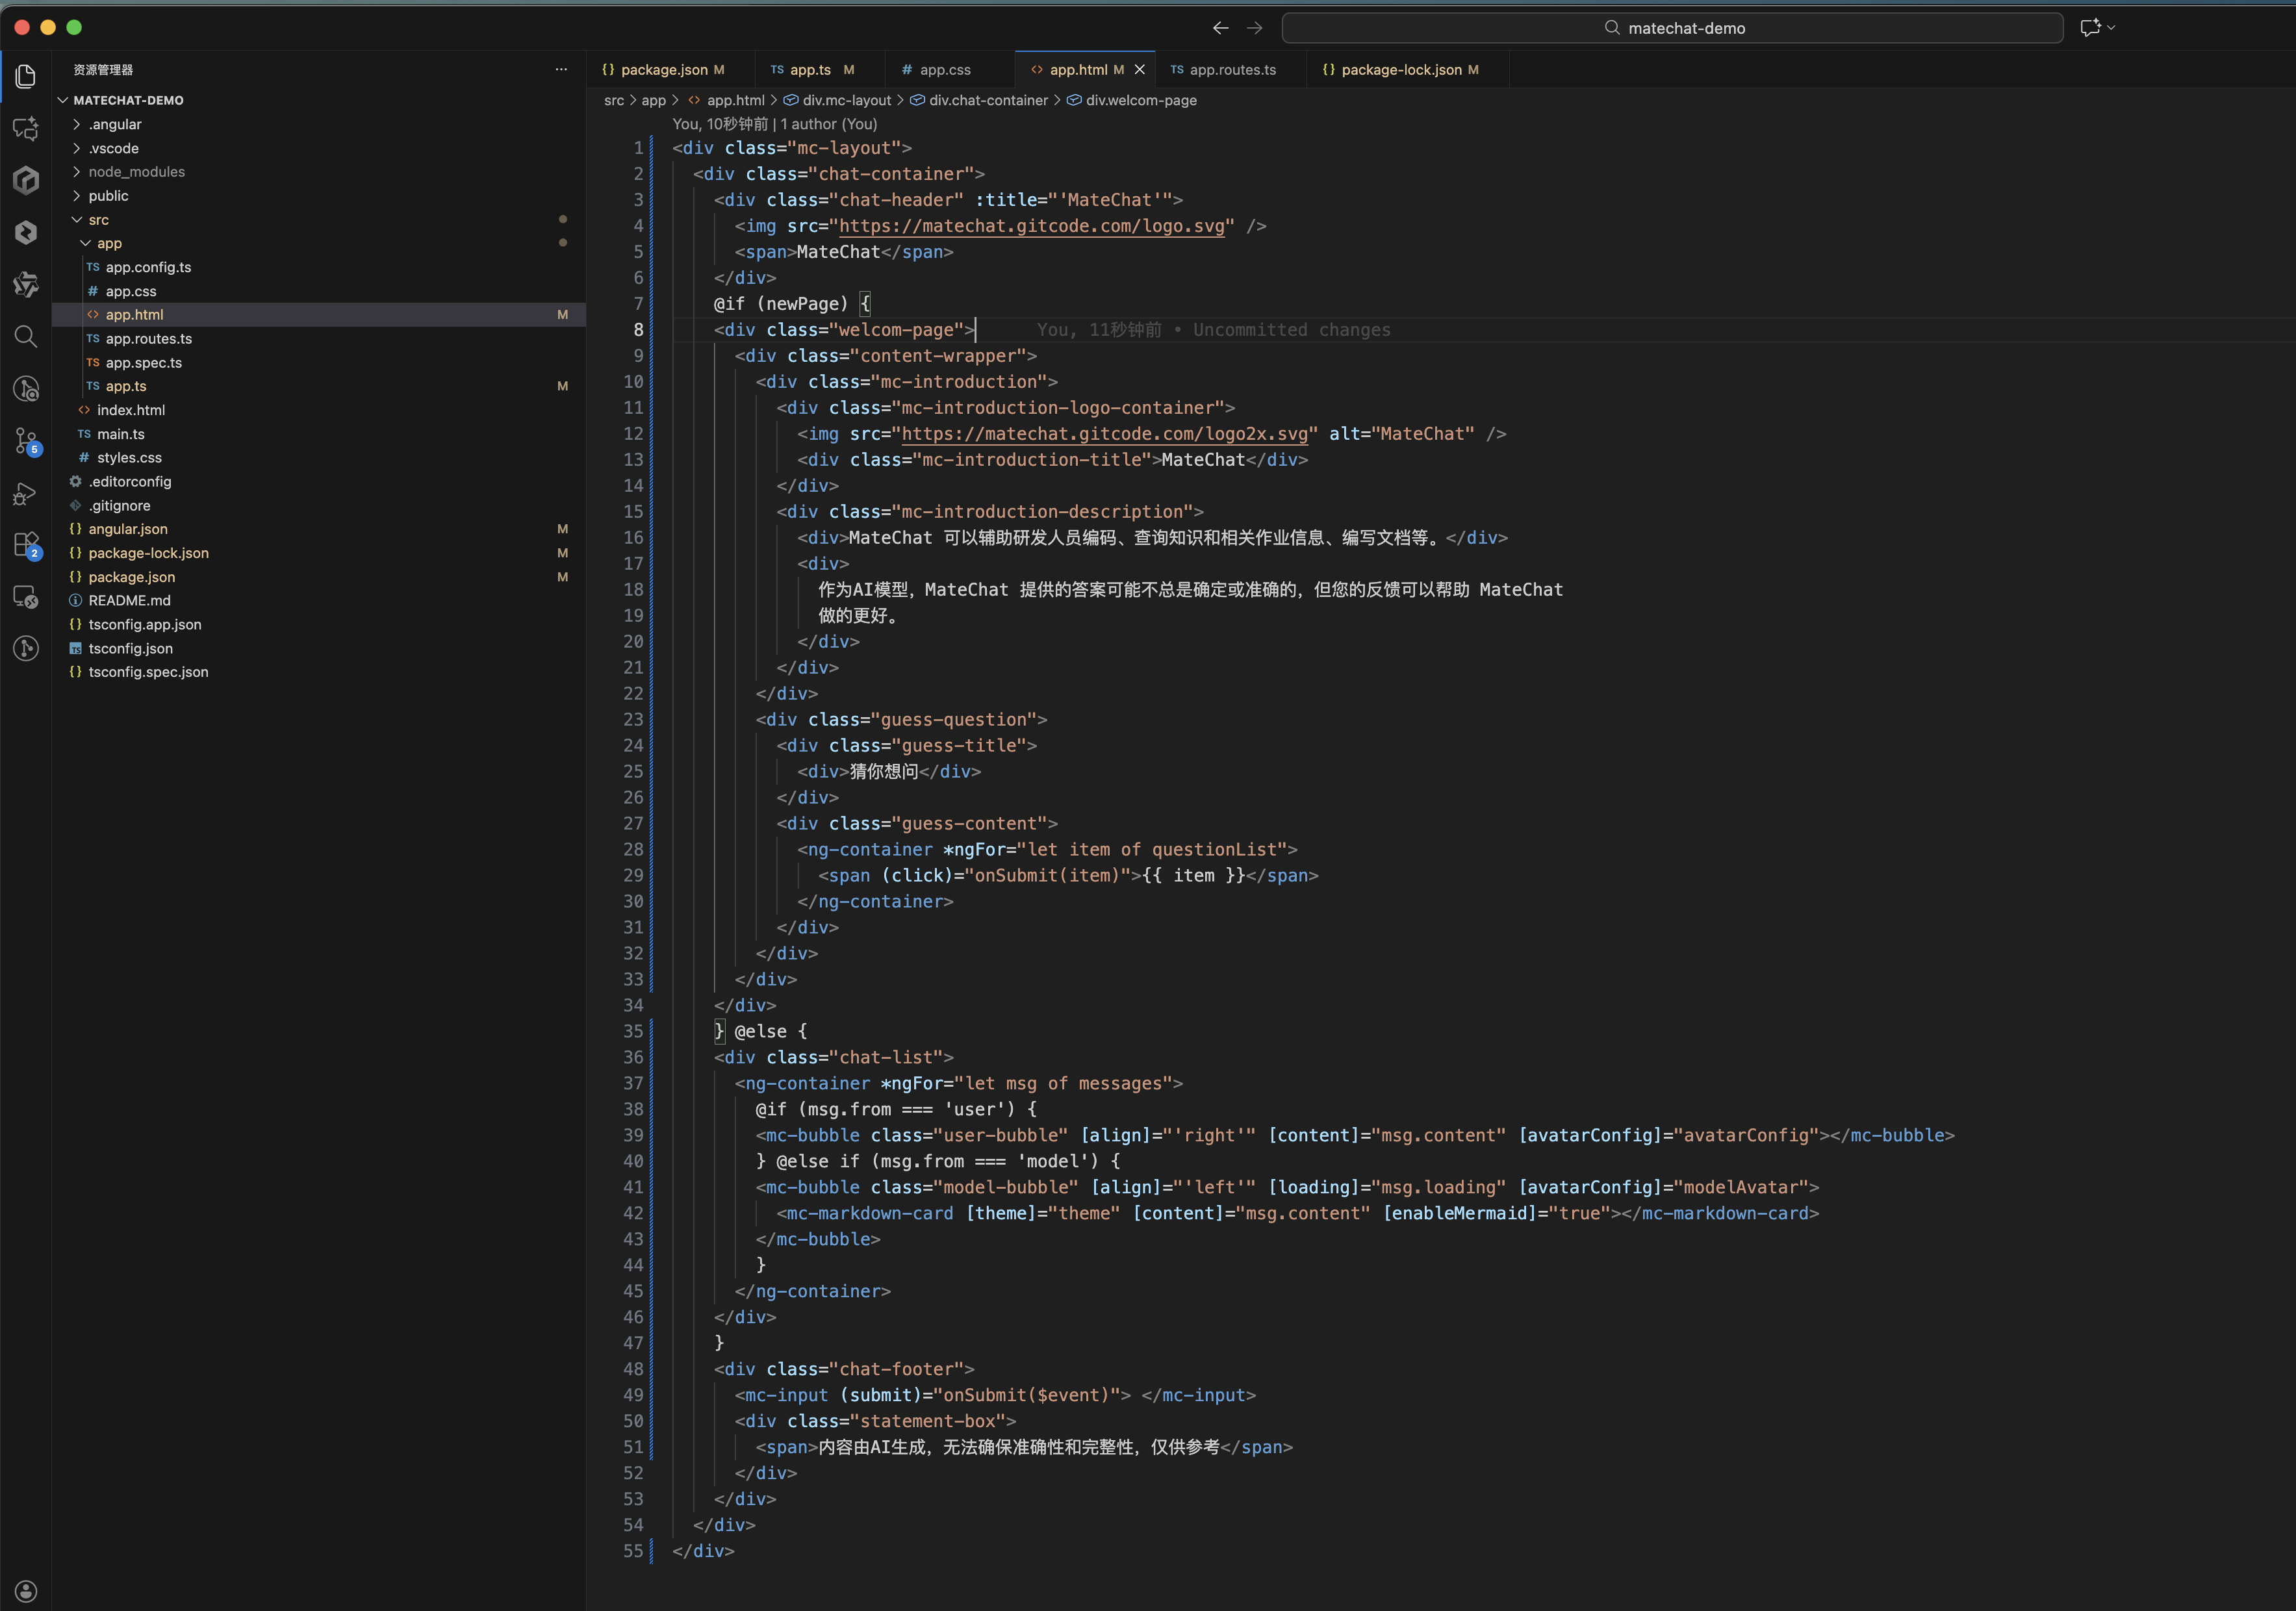The image size is (2296, 1611).
Task: Open the Extensions view
Action: 26,545
